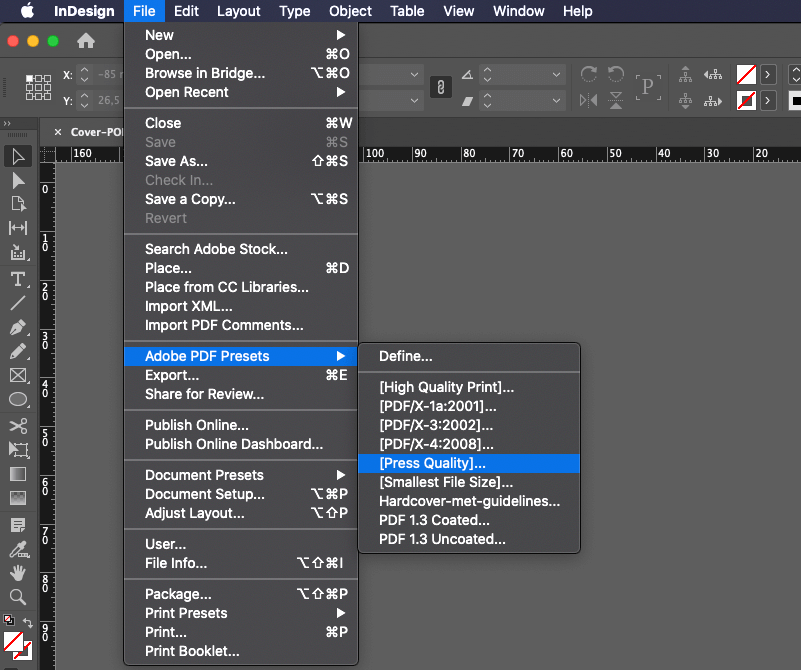Open the Layout menu
This screenshot has height=670, width=801.
point(239,11)
